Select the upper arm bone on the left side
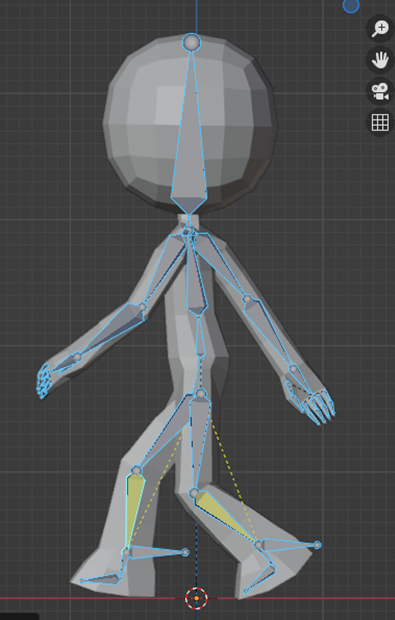 click(x=166, y=269)
